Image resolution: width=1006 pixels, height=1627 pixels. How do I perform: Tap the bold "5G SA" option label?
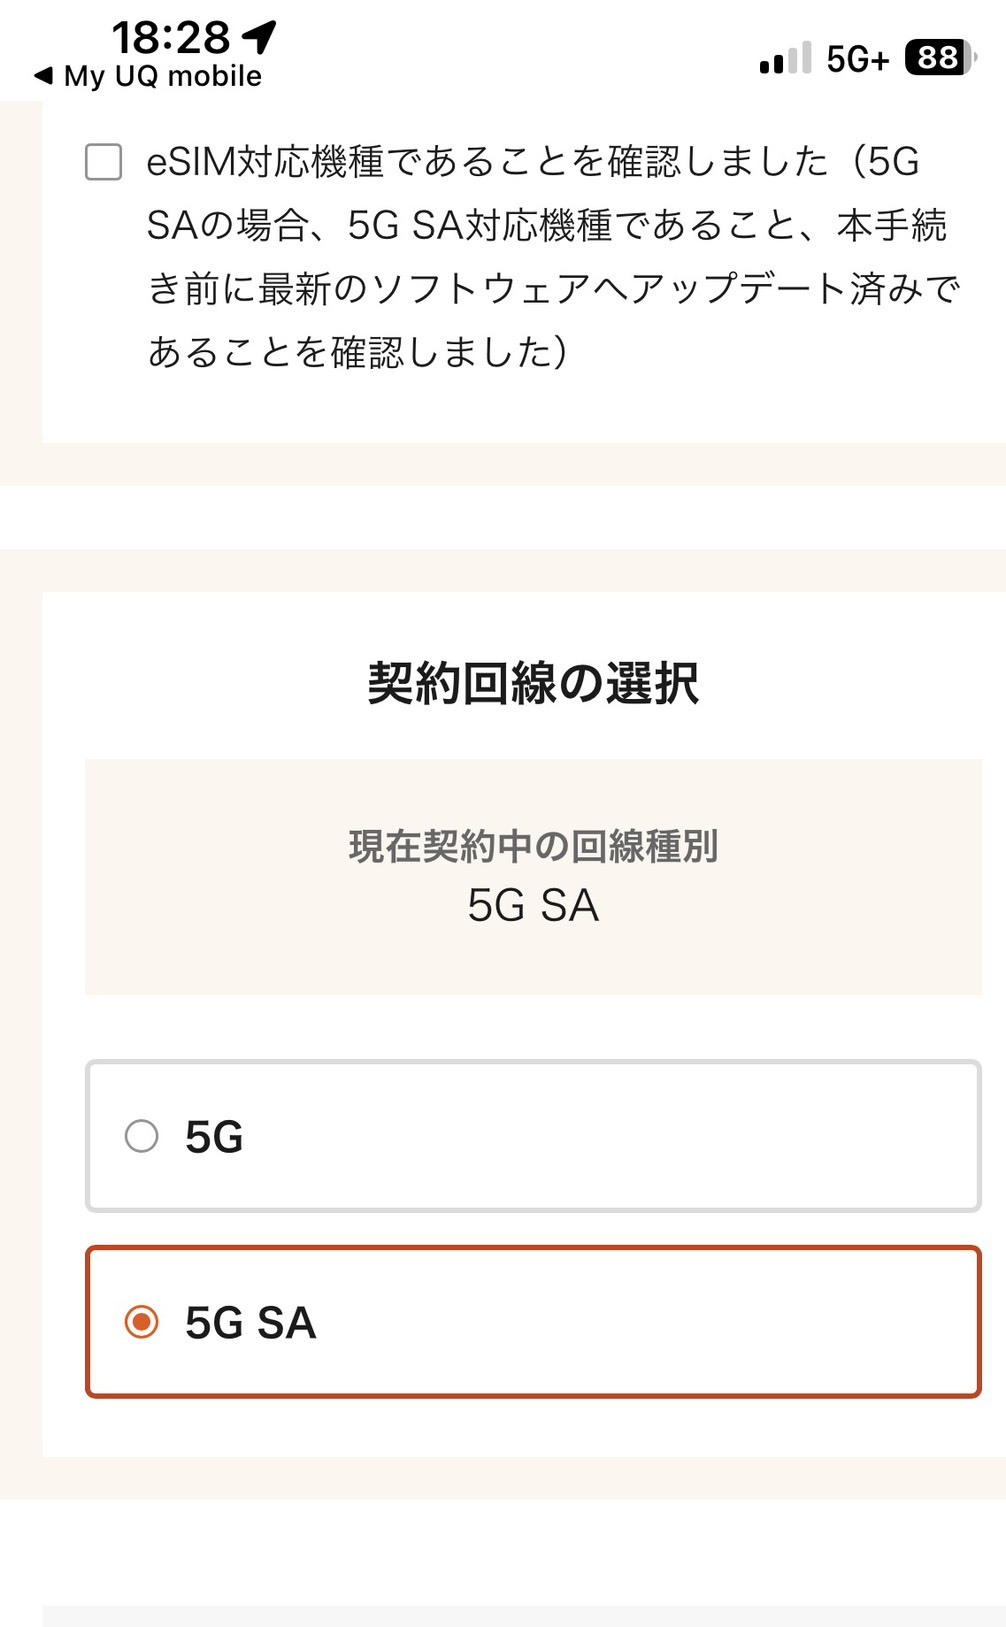pos(250,1323)
